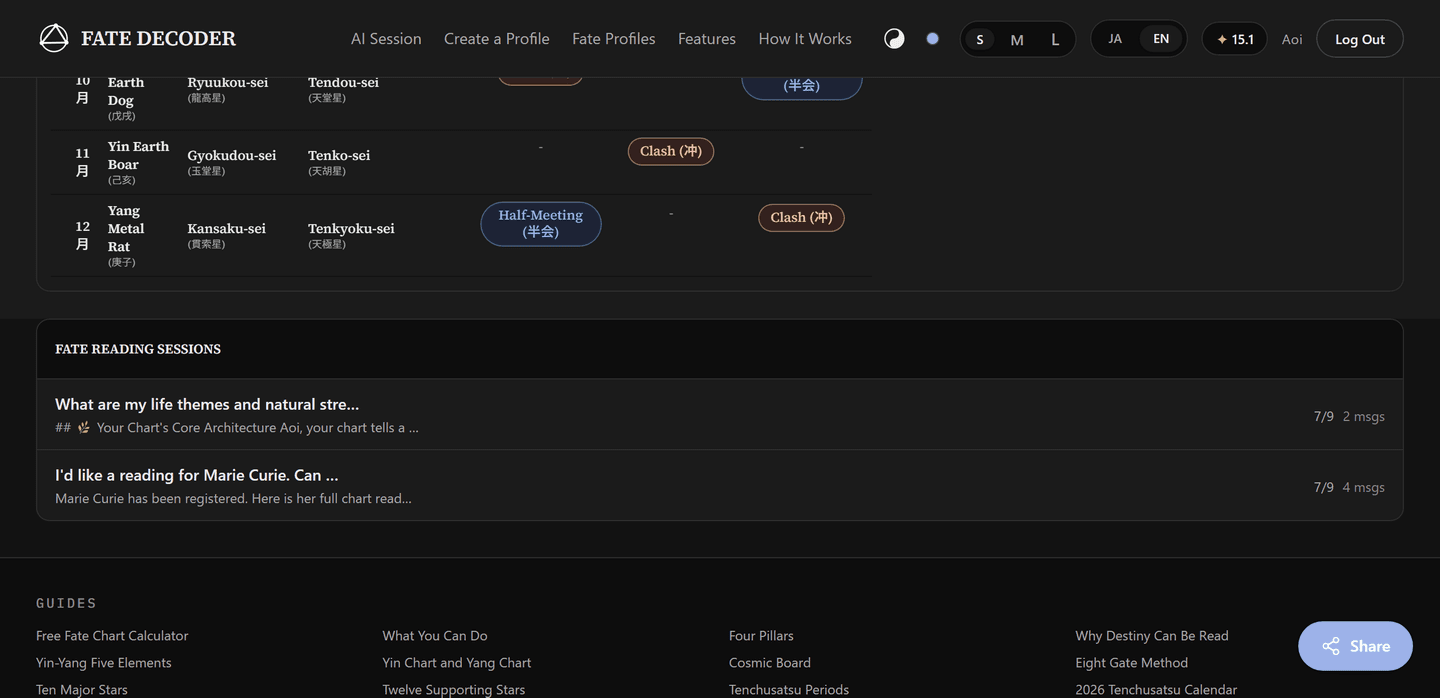Set text size to M

click(1017, 39)
